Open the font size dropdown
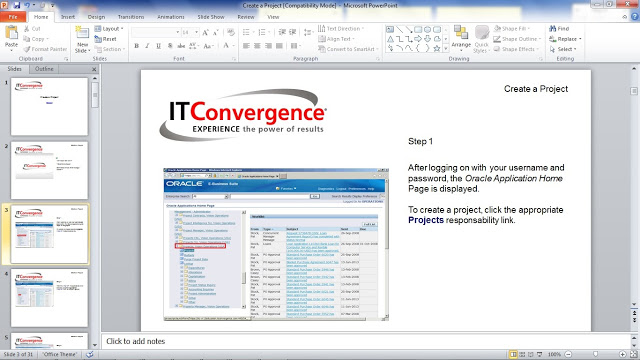640x360 pixels. (196, 32)
